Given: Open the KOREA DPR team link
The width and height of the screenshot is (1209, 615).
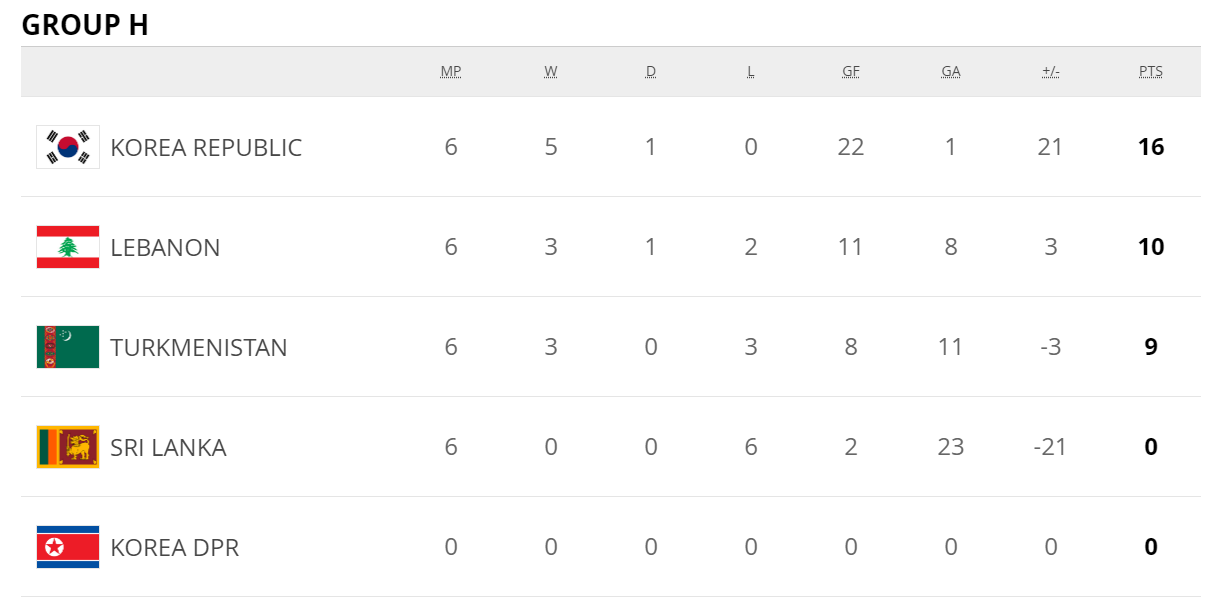Looking at the screenshot, I should [174, 548].
